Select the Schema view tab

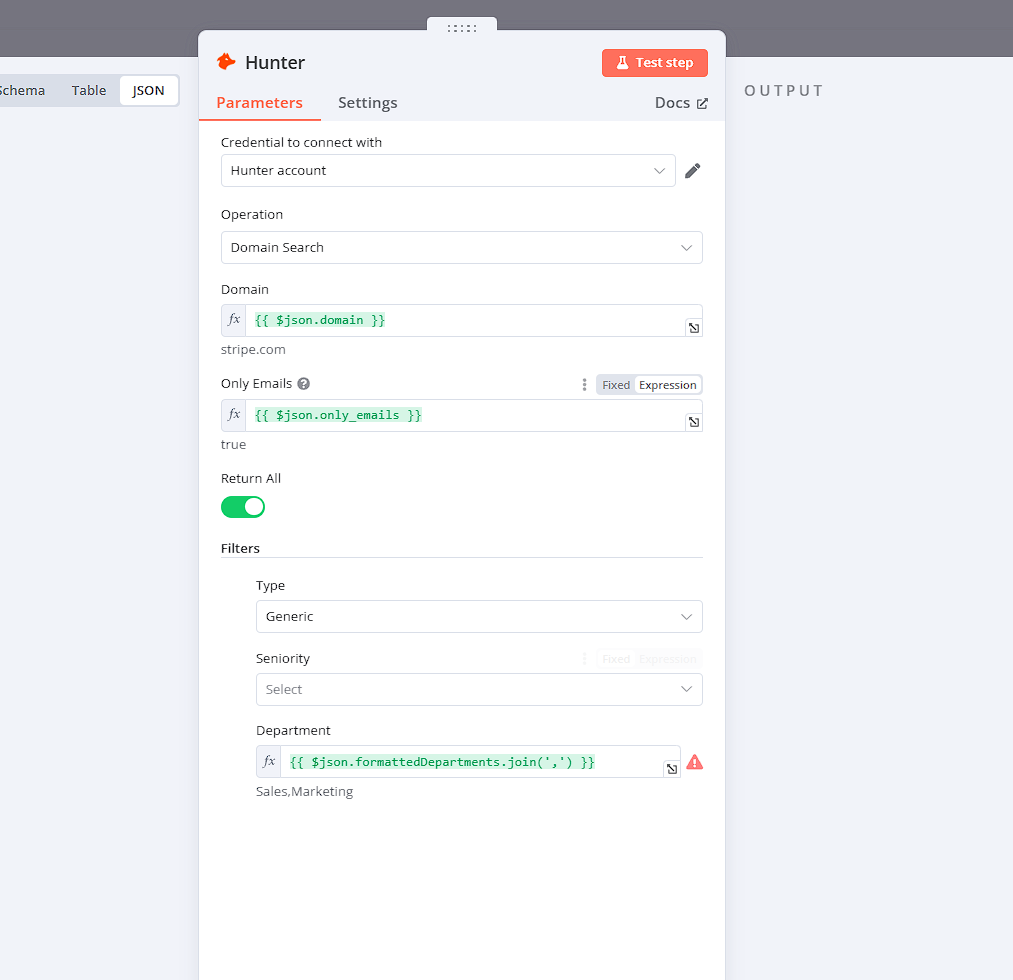tap(22, 90)
